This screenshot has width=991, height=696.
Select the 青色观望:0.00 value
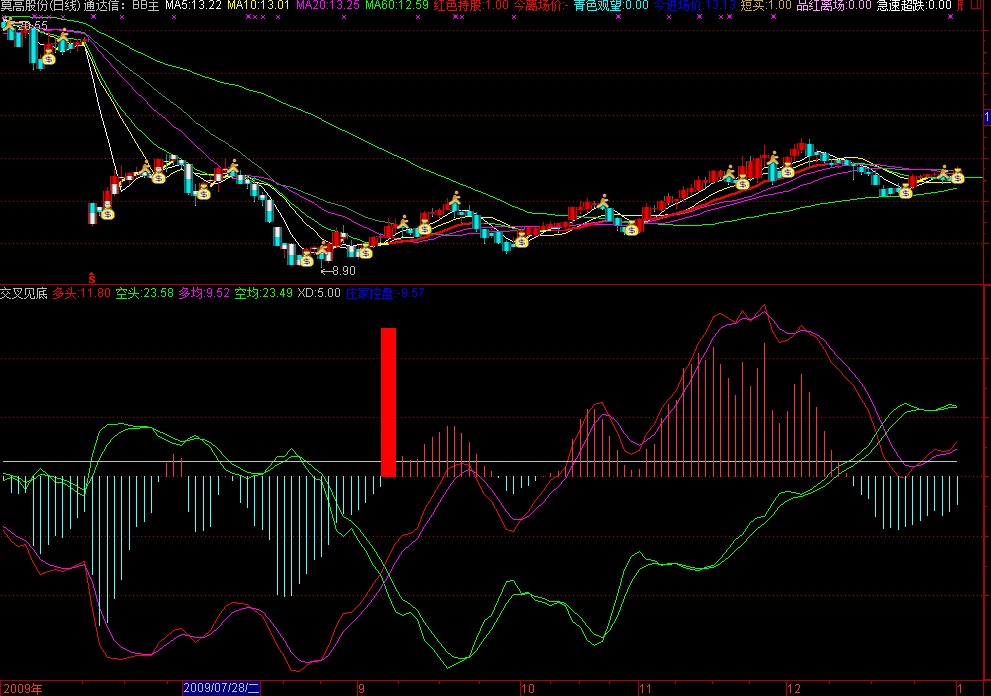(x=611, y=6)
